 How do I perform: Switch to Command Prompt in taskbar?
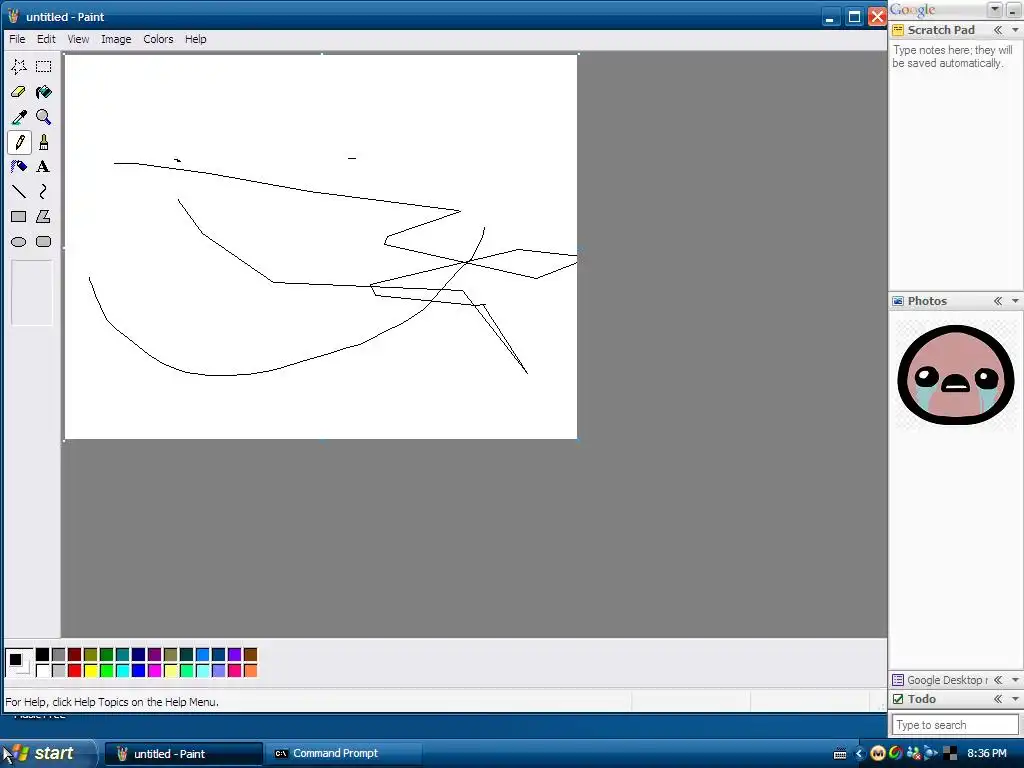[x=344, y=754]
